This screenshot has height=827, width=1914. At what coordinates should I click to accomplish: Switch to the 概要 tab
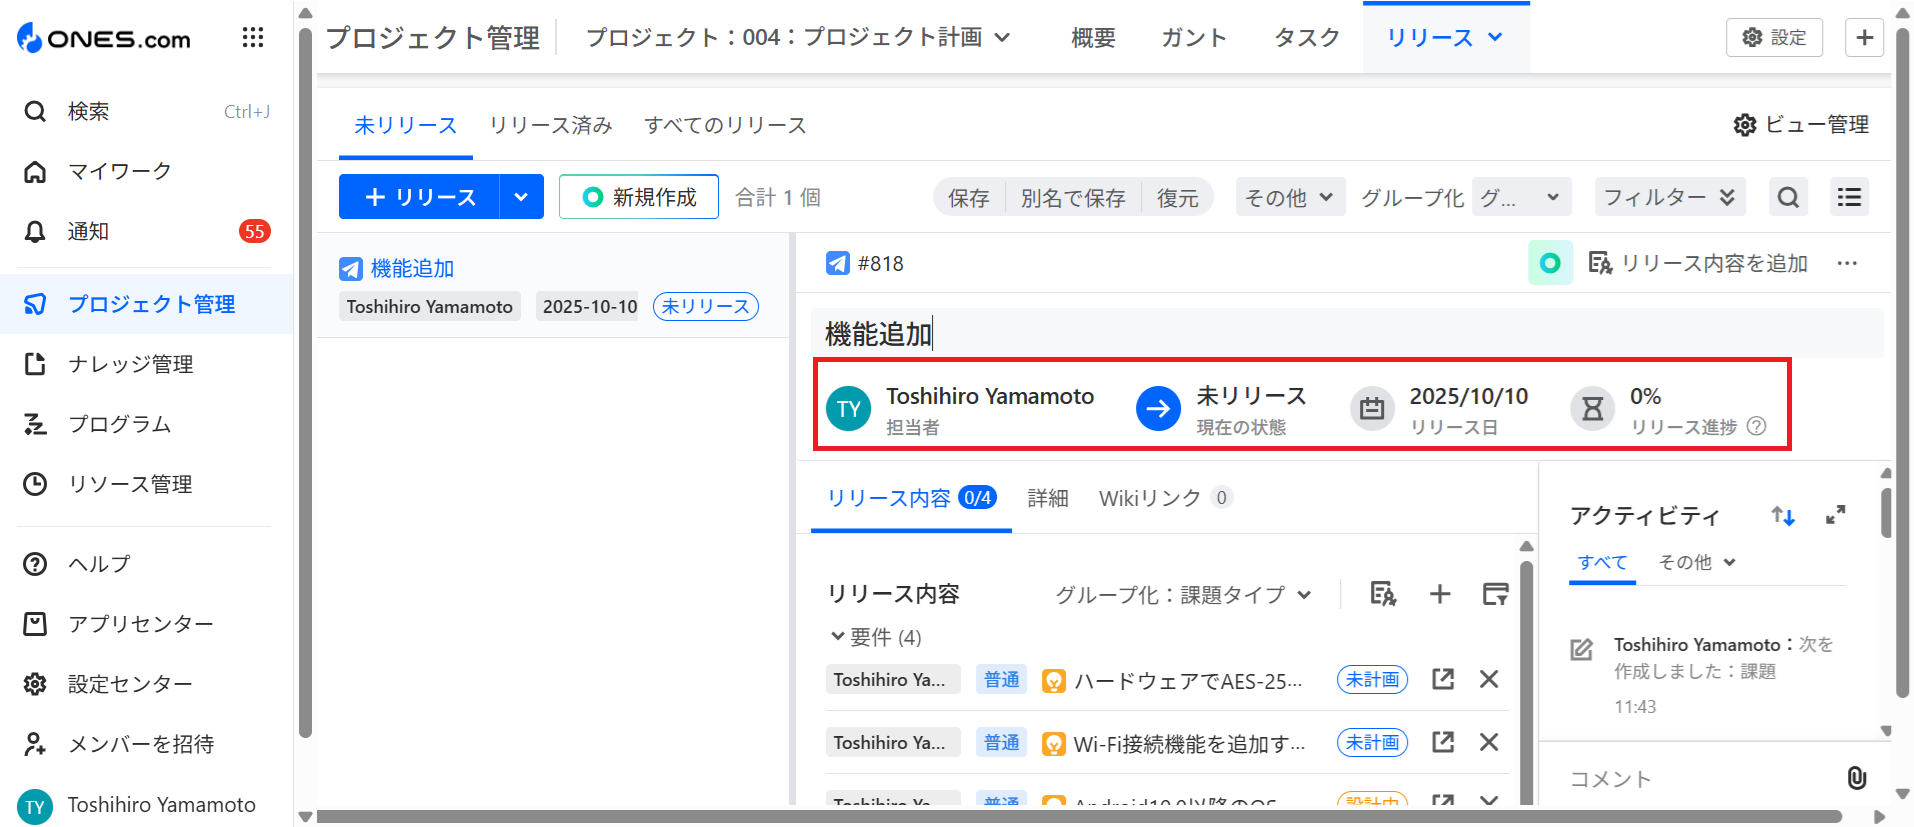pos(1093,38)
